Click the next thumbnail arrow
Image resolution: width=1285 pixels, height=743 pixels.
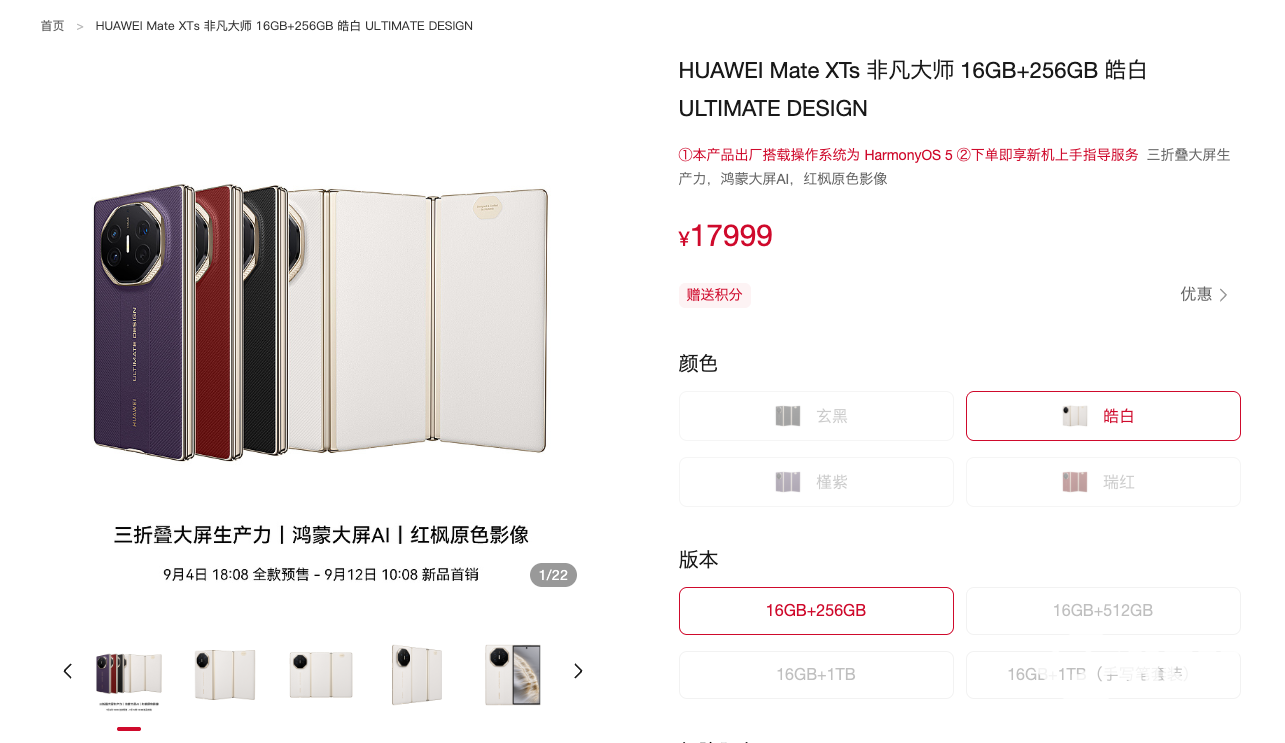point(577,671)
